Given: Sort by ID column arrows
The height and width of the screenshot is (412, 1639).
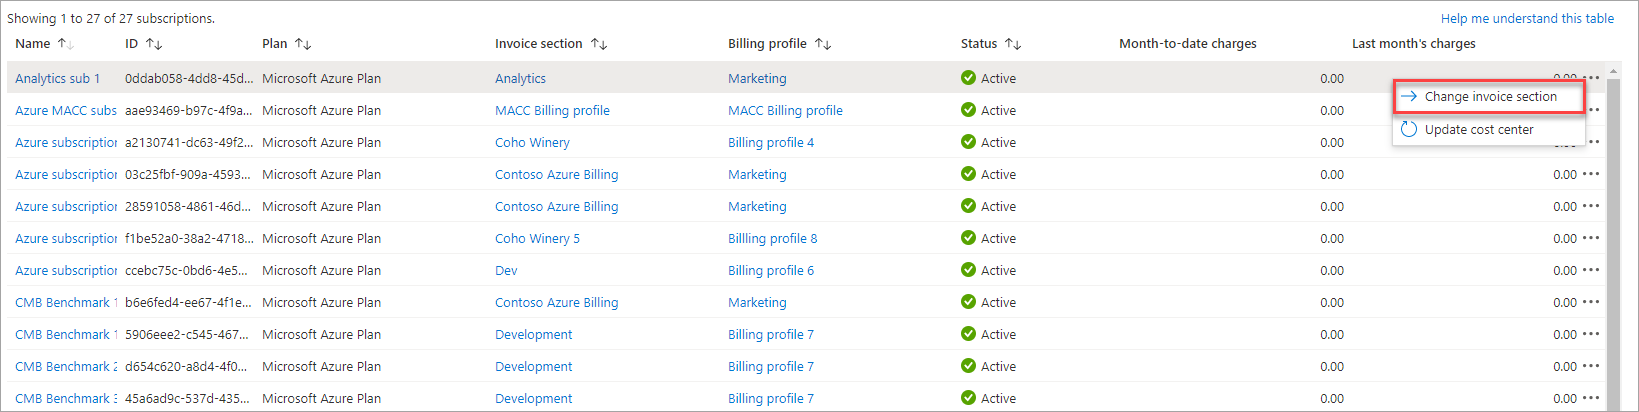Looking at the screenshot, I should (154, 44).
